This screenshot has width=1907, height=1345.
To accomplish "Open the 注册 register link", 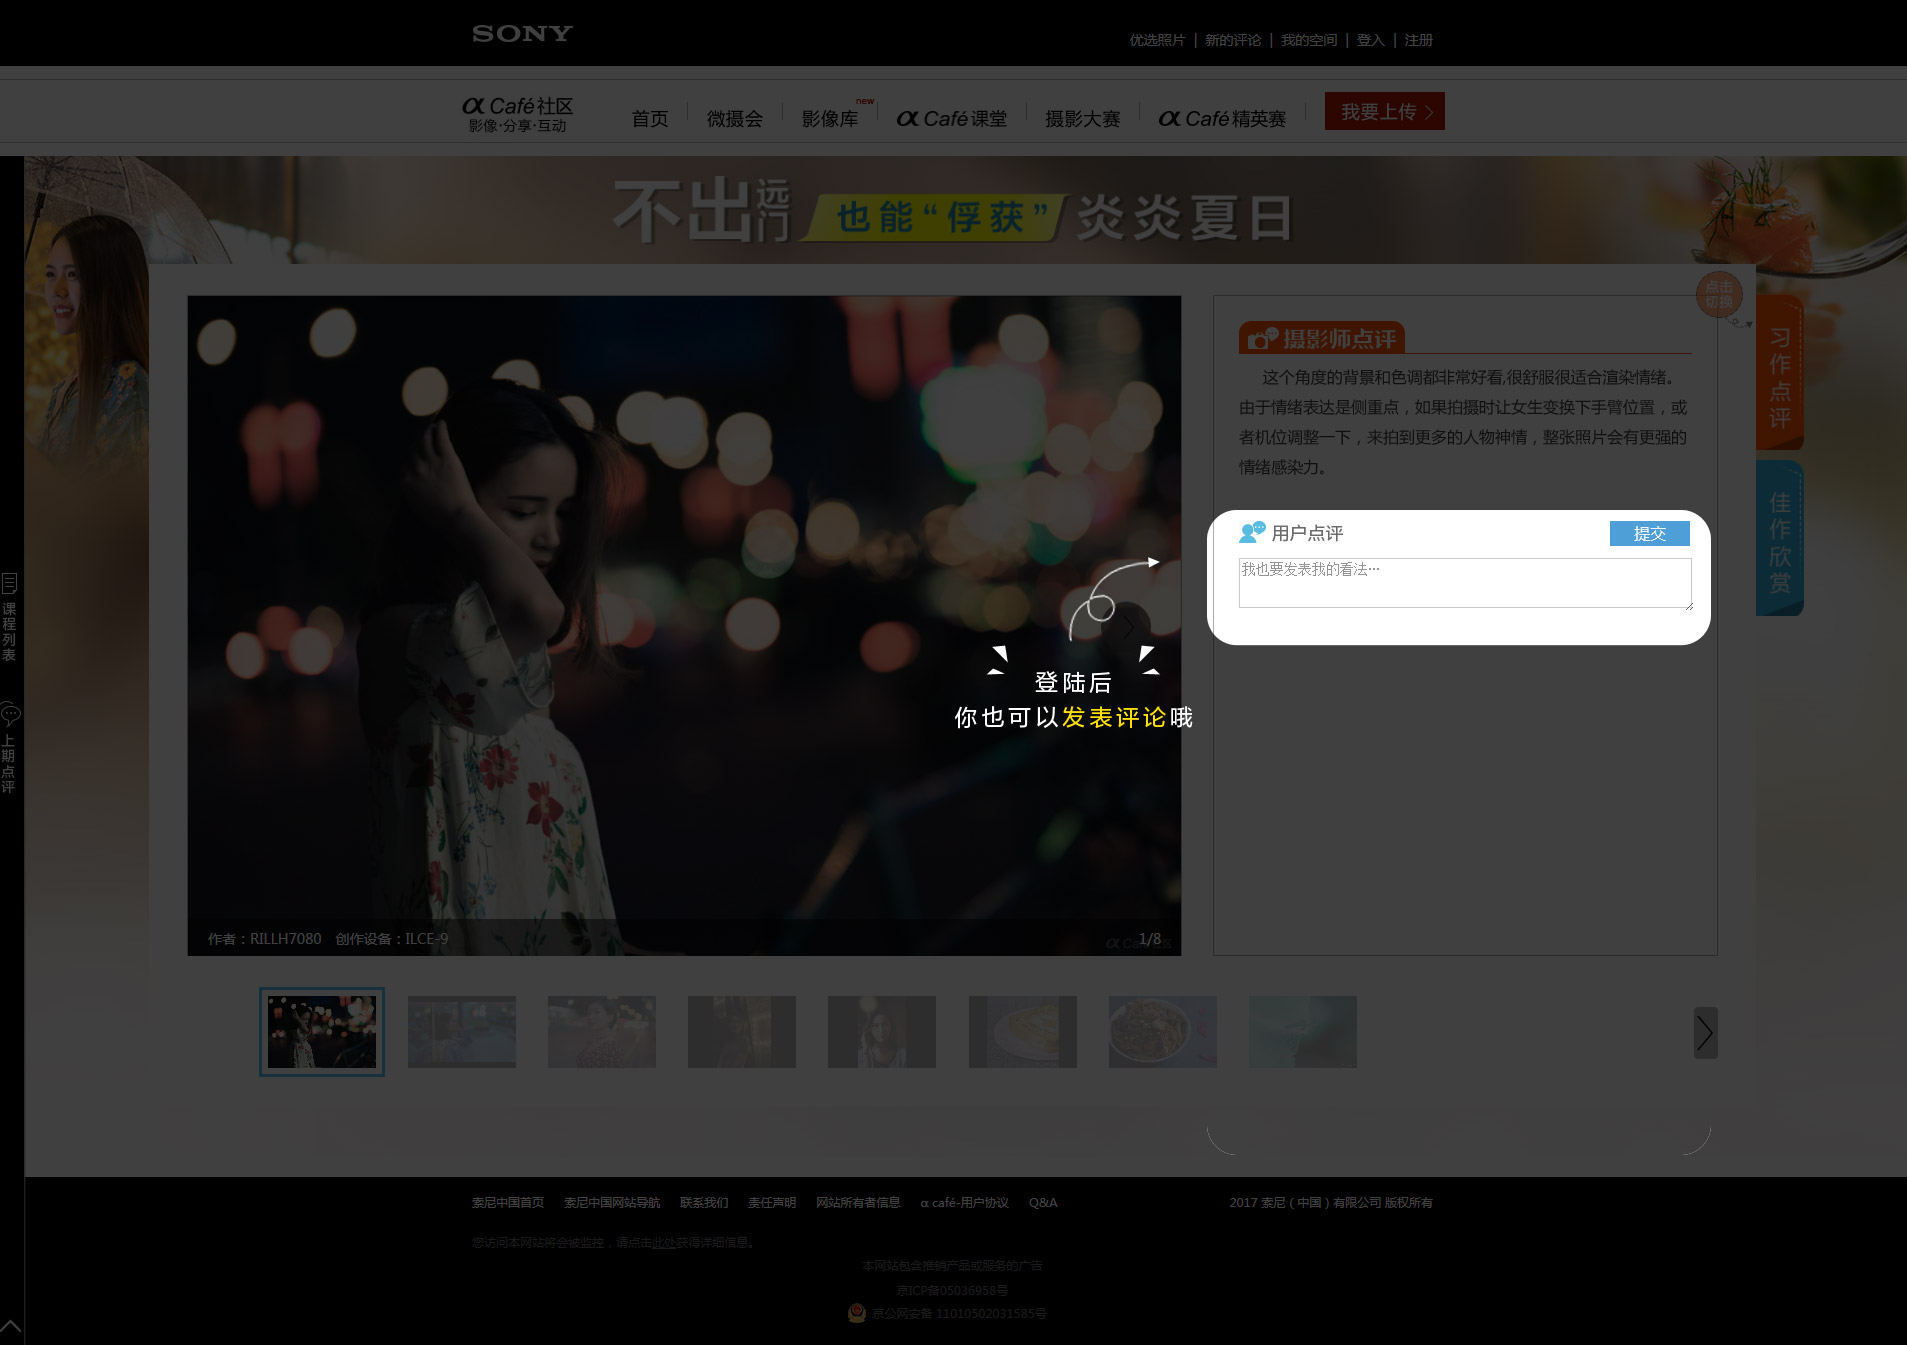I will tap(1418, 40).
